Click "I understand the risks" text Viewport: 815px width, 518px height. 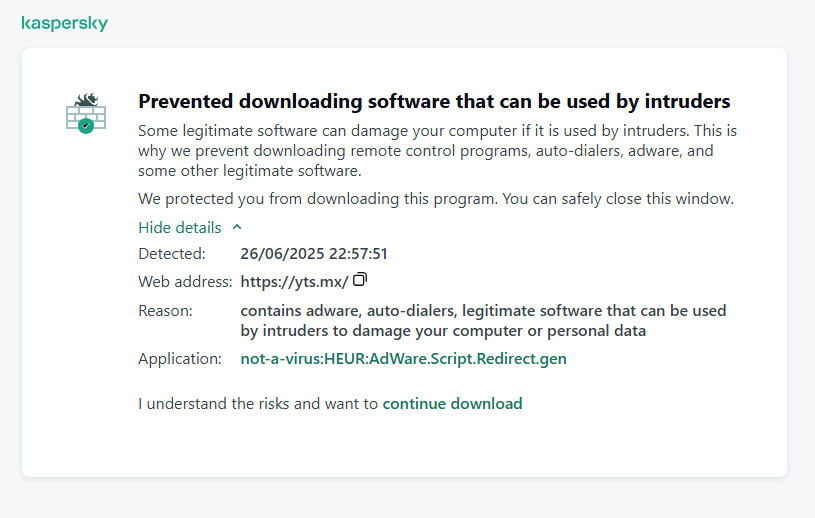click(x=258, y=404)
